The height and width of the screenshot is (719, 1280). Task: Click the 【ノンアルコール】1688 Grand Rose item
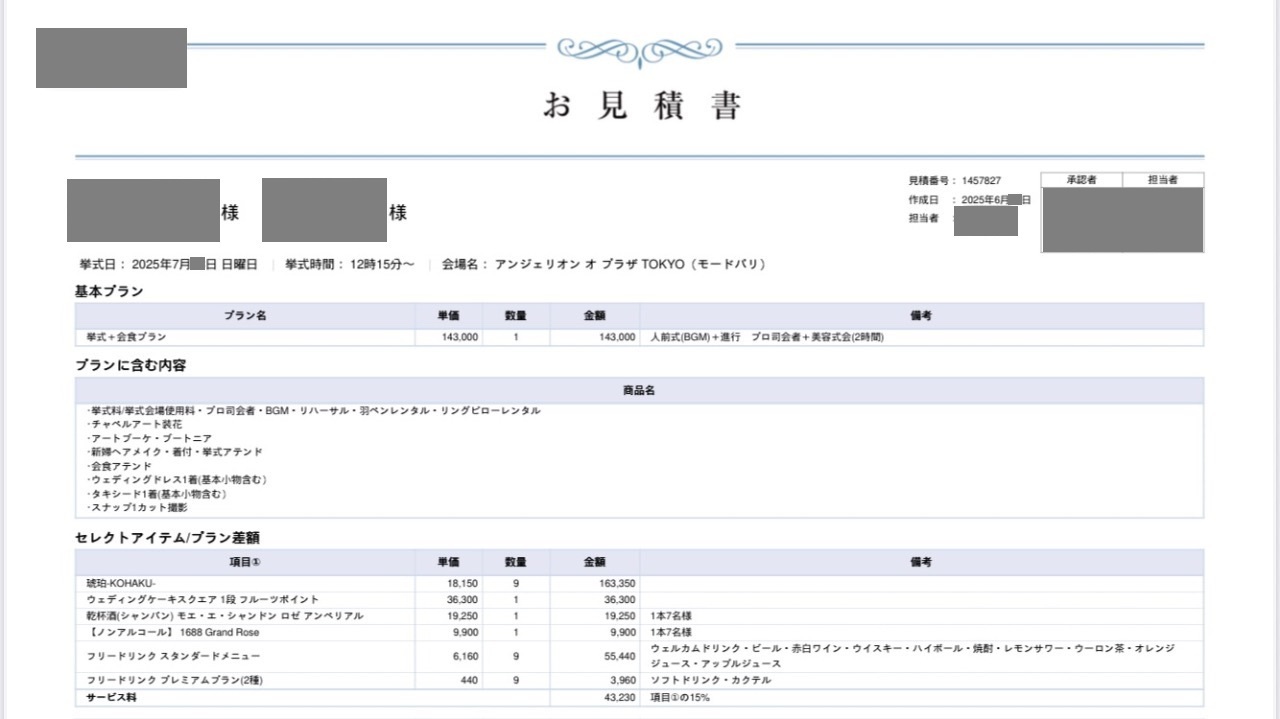tap(173, 633)
